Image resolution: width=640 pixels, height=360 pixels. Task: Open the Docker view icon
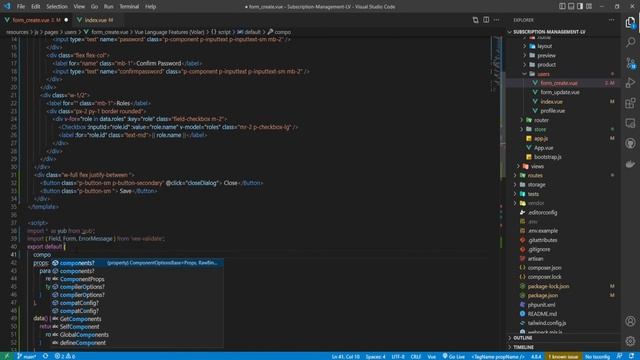(630, 164)
